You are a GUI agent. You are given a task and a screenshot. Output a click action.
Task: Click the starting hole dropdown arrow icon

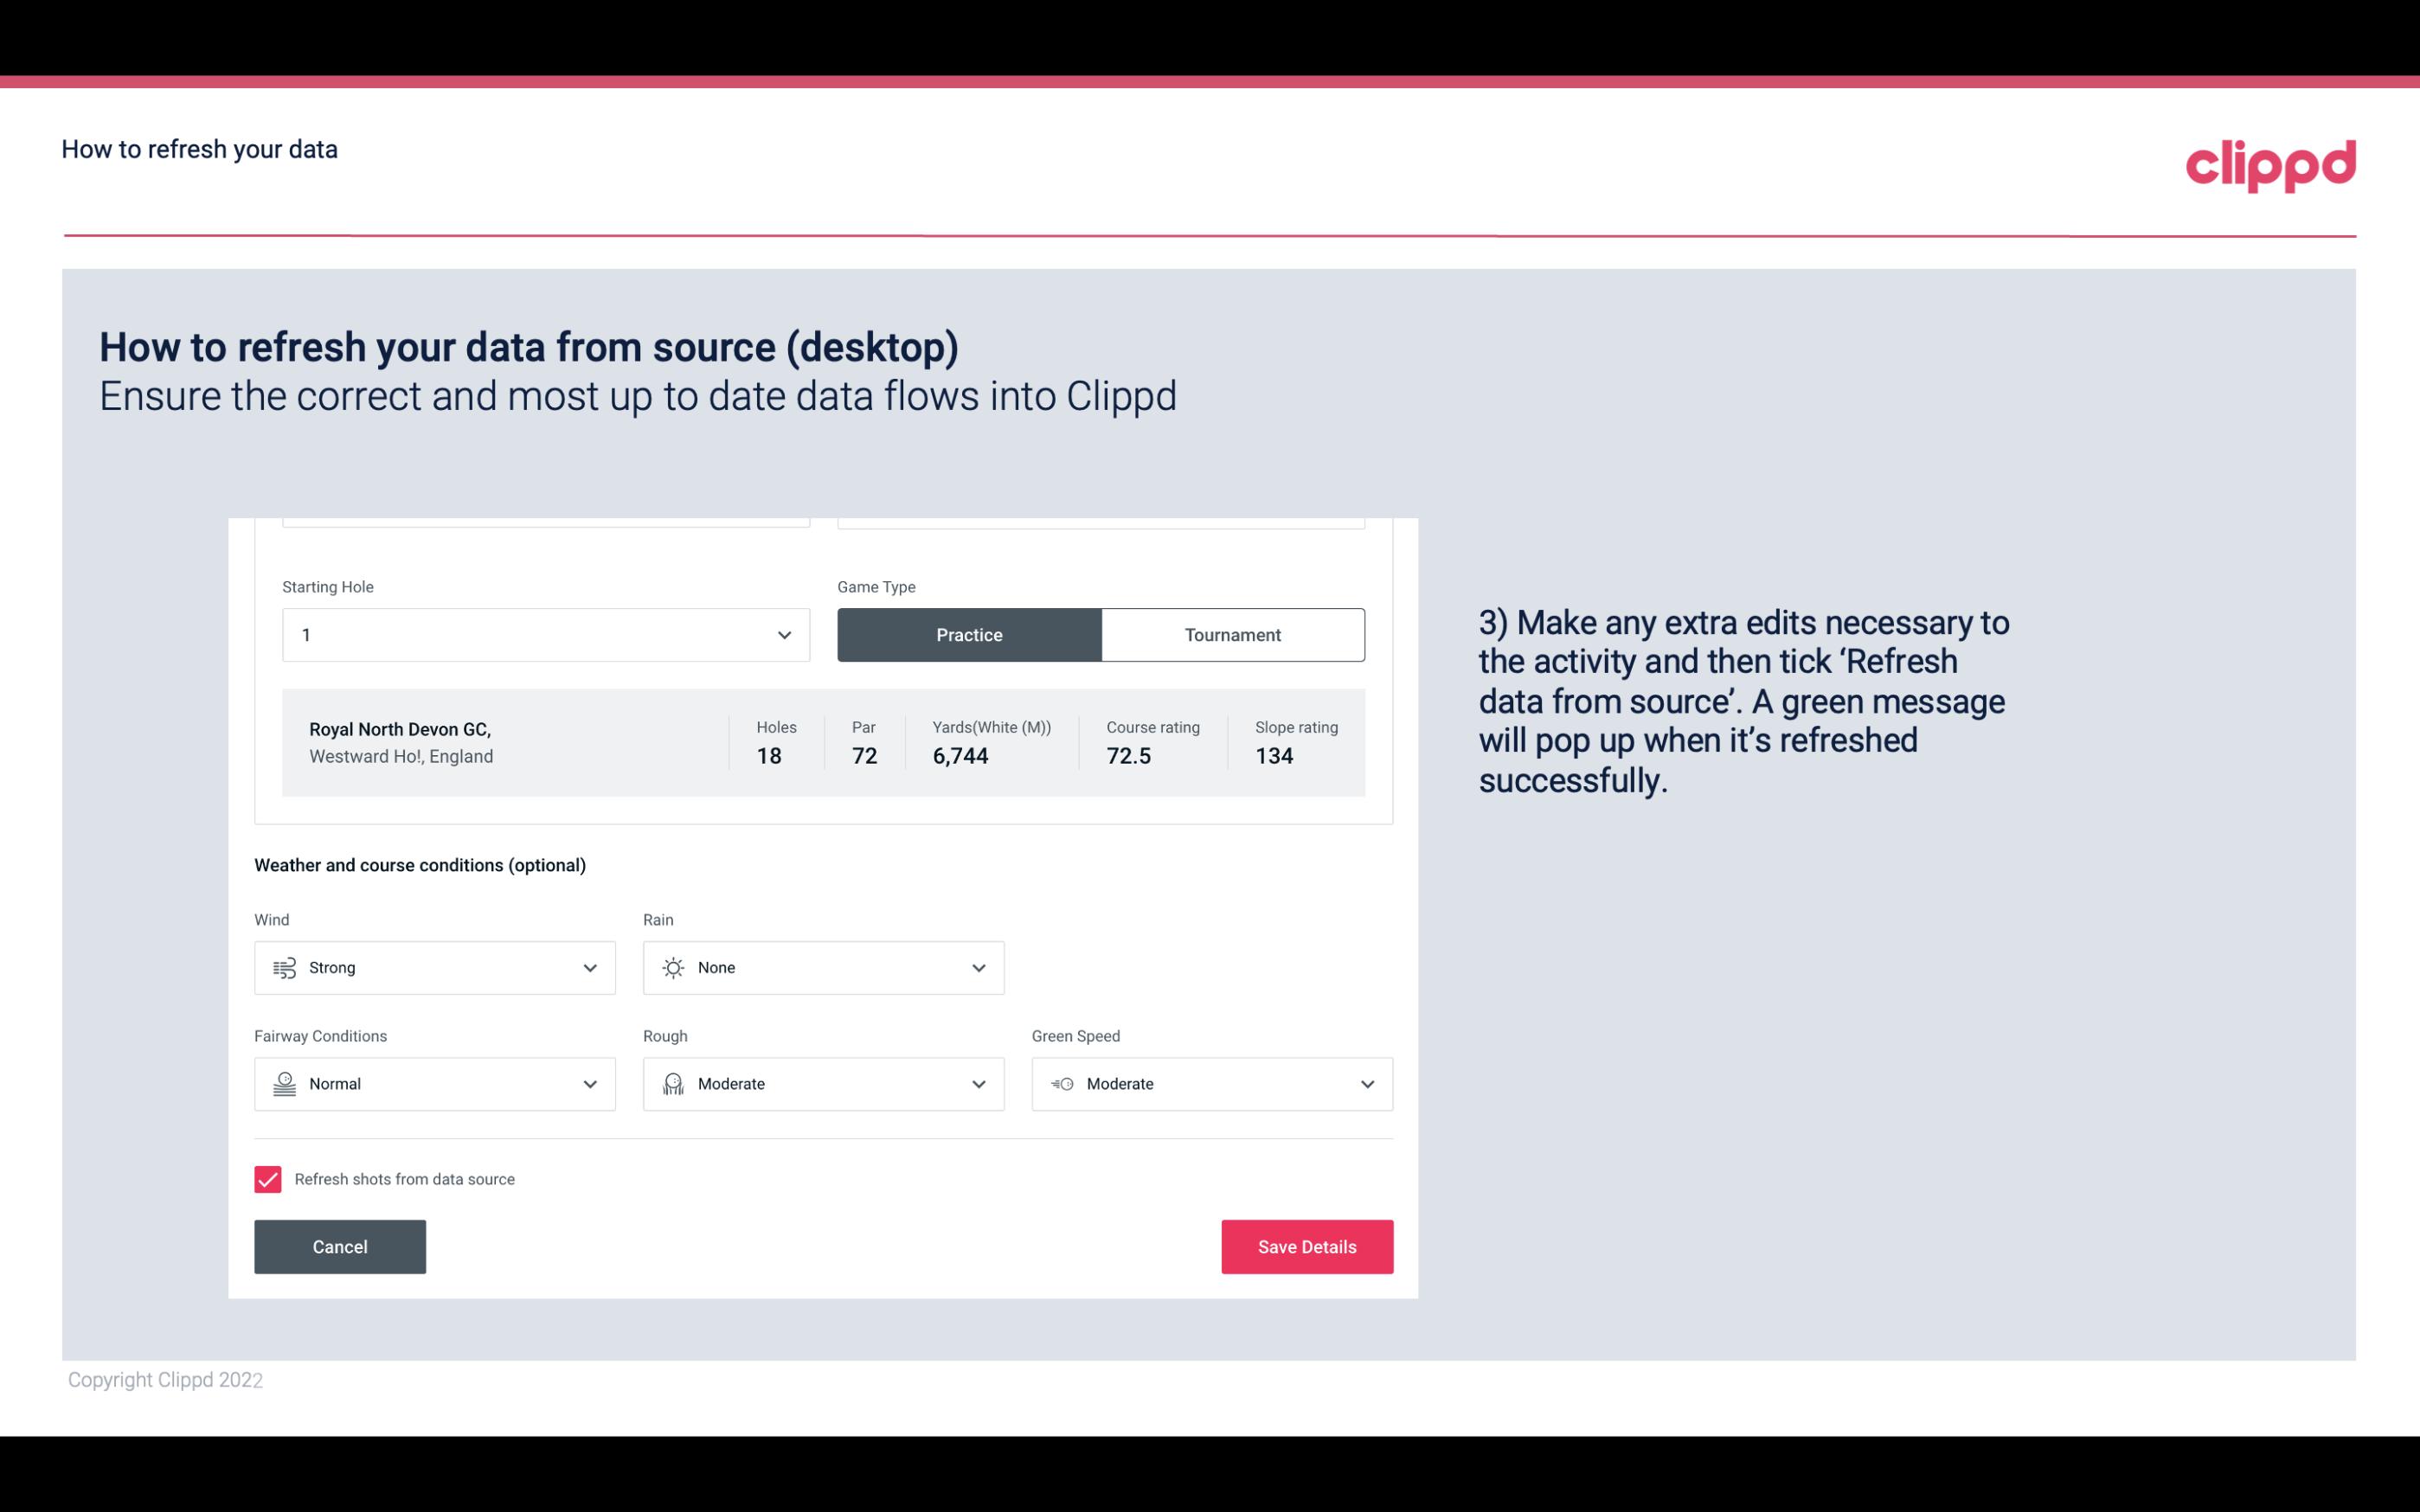click(784, 634)
